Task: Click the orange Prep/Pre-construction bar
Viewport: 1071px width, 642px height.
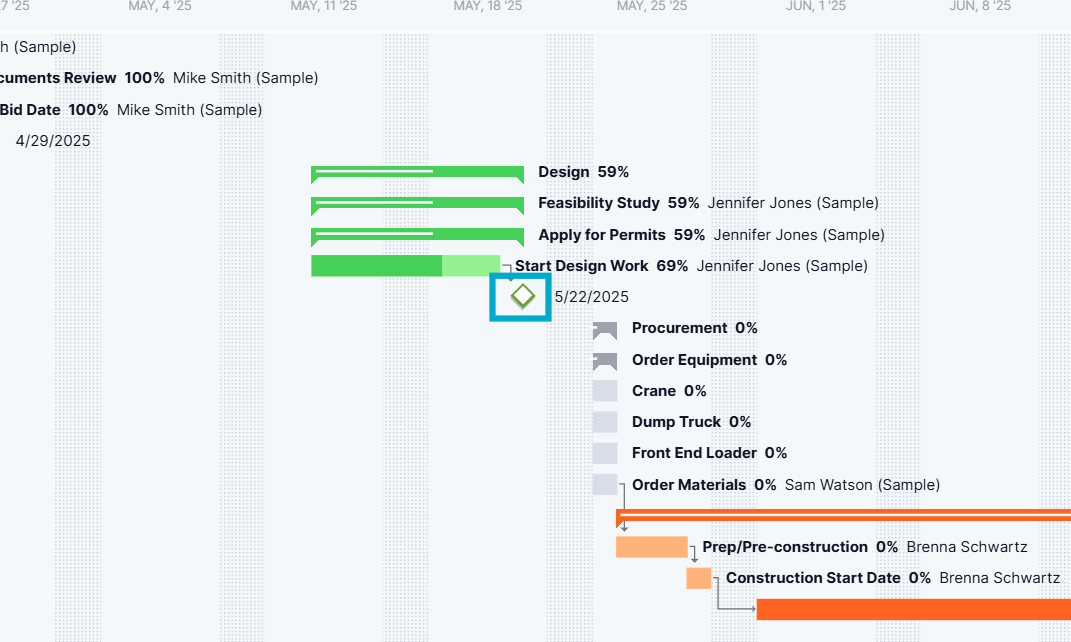Action: (650, 547)
